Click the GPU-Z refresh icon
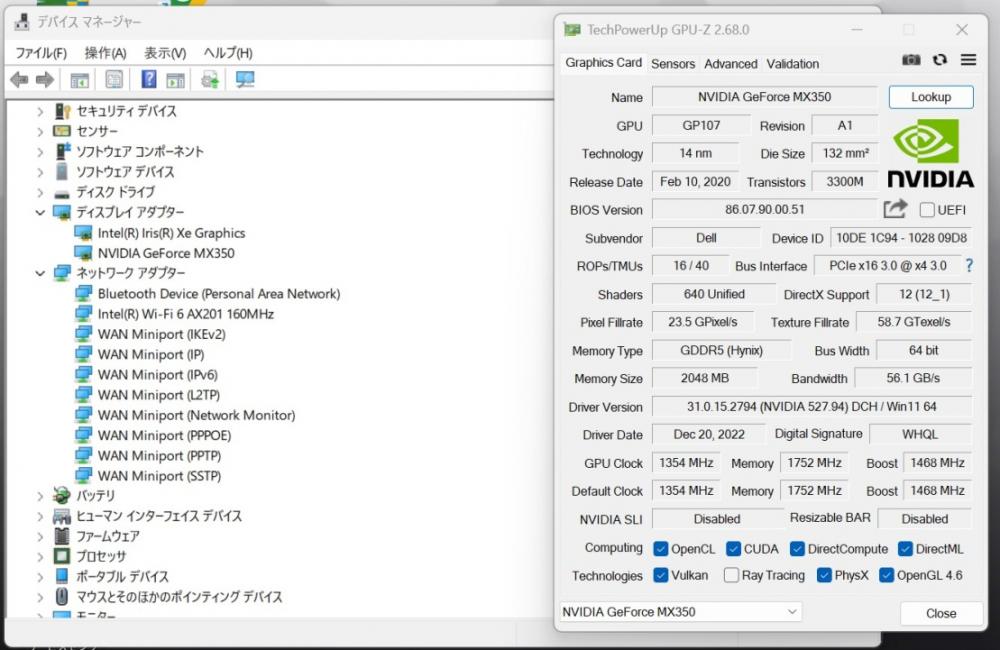Viewport: 1000px width, 650px height. [940, 60]
